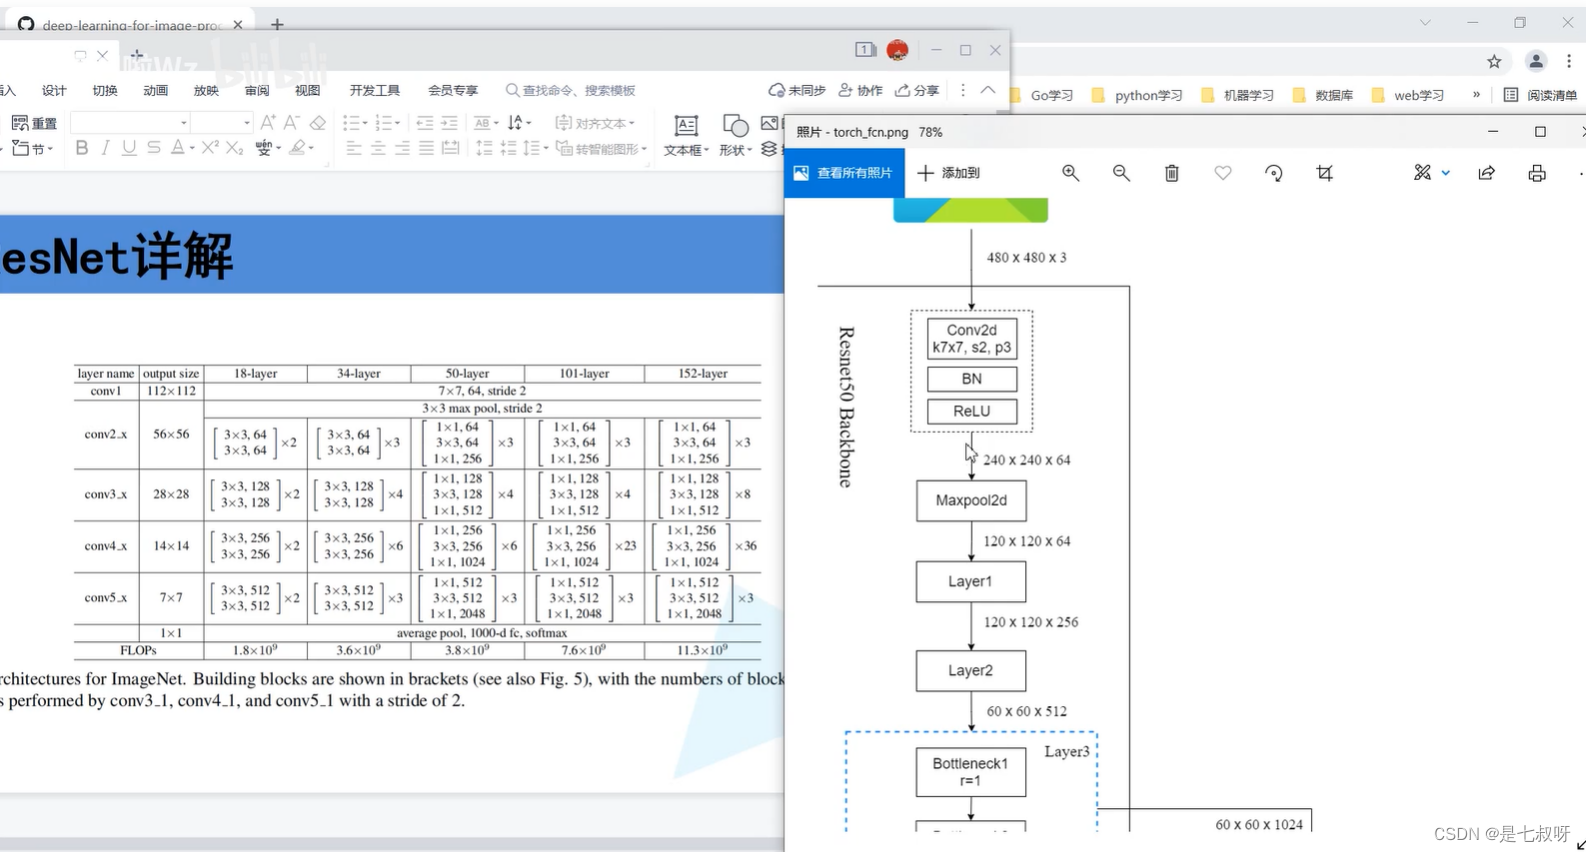Collapse the WPS ribbon with the chevron
The image size is (1586, 852).
(x=988, y=90)
